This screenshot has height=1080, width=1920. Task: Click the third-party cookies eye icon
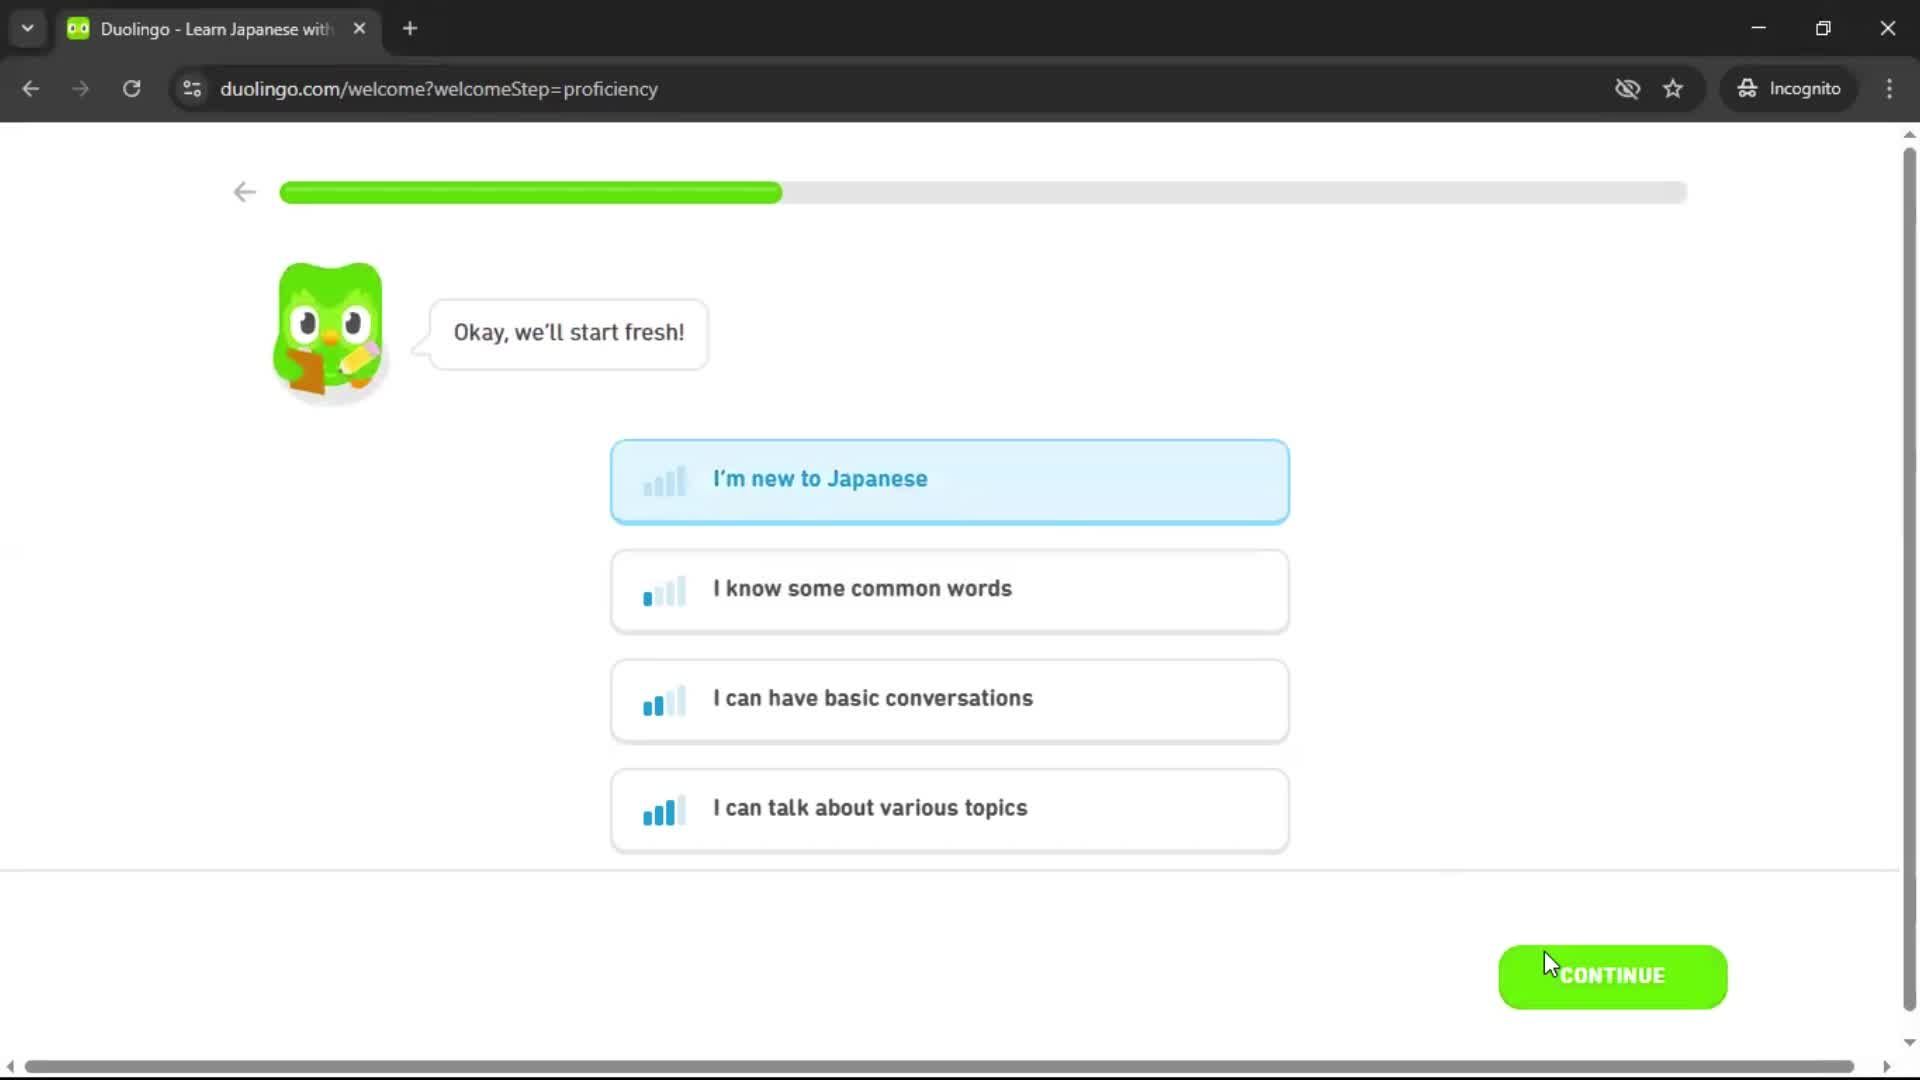click(x=1628, y=88)
